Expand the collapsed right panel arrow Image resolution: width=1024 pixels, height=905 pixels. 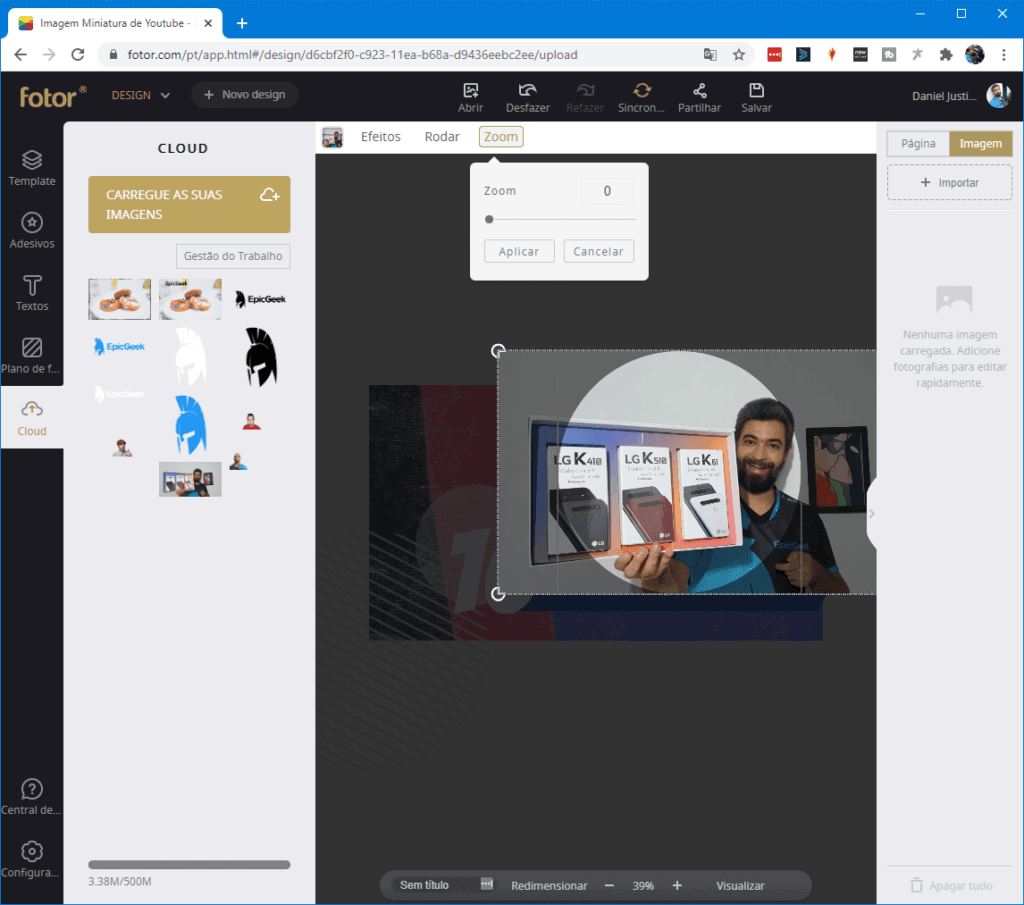(x=871, y=513)
